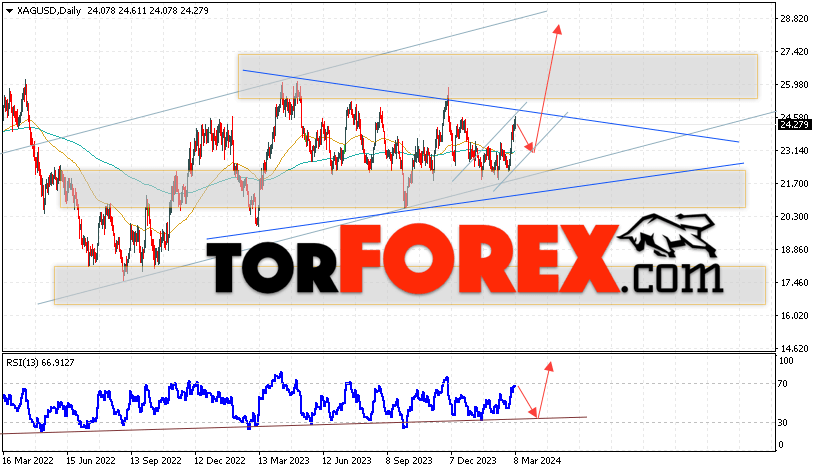Select the 17.460 price axis label

coord(795,283)
